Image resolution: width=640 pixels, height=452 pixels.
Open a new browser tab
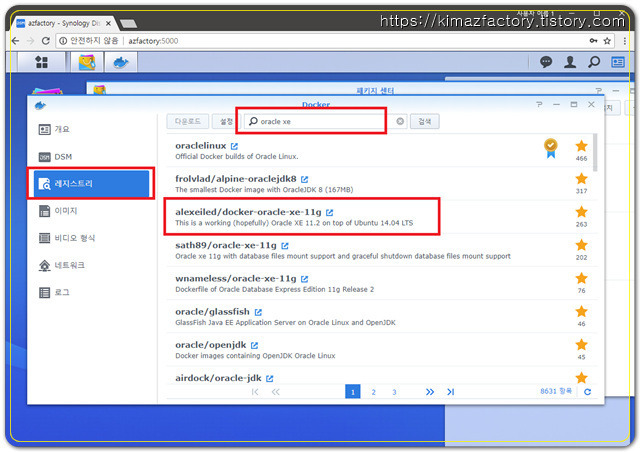129,24
